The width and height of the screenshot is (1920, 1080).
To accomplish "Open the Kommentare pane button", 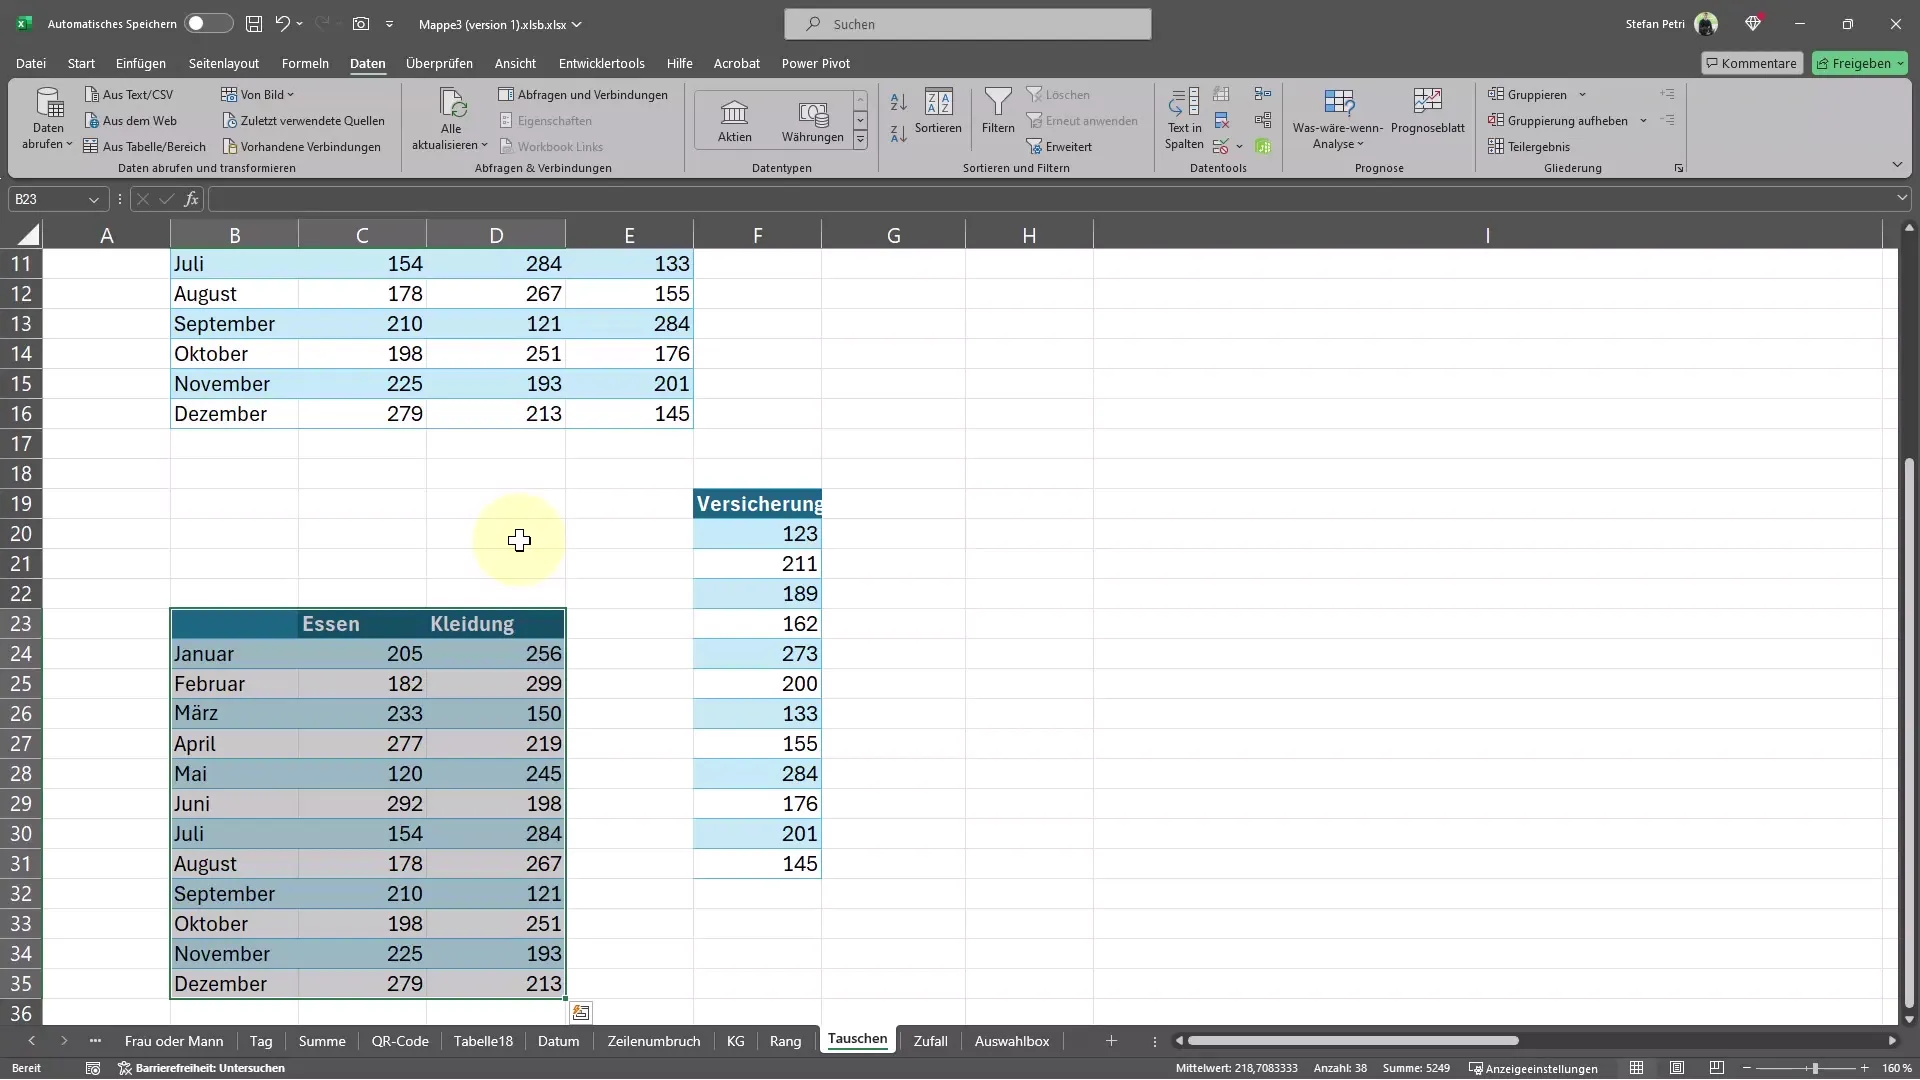I will point(1752,63).
